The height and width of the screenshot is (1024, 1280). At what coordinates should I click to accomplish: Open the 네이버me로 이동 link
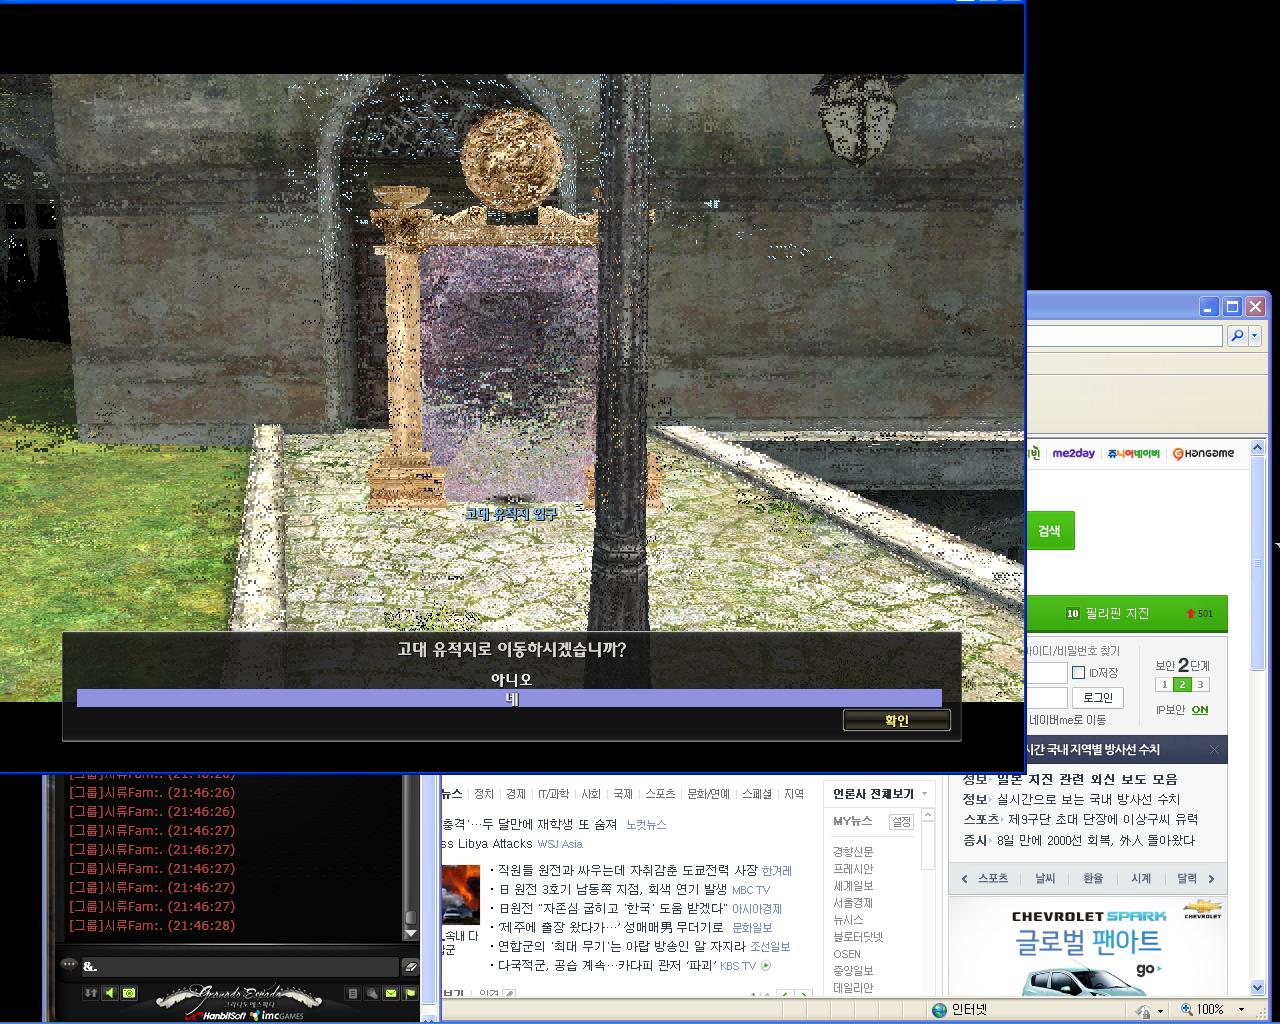point(1068,720)
